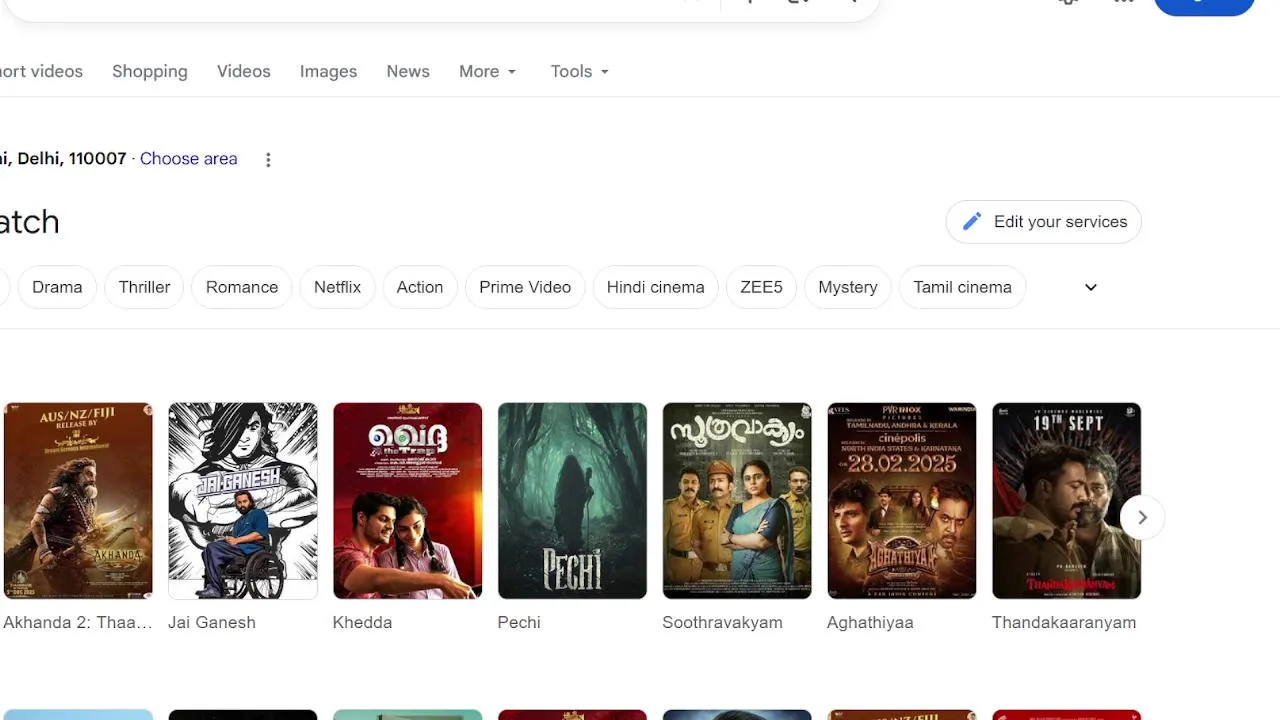
Task: Click the Aghathiyaa title text
Action: pyautogui.click(x=870, y=622)
